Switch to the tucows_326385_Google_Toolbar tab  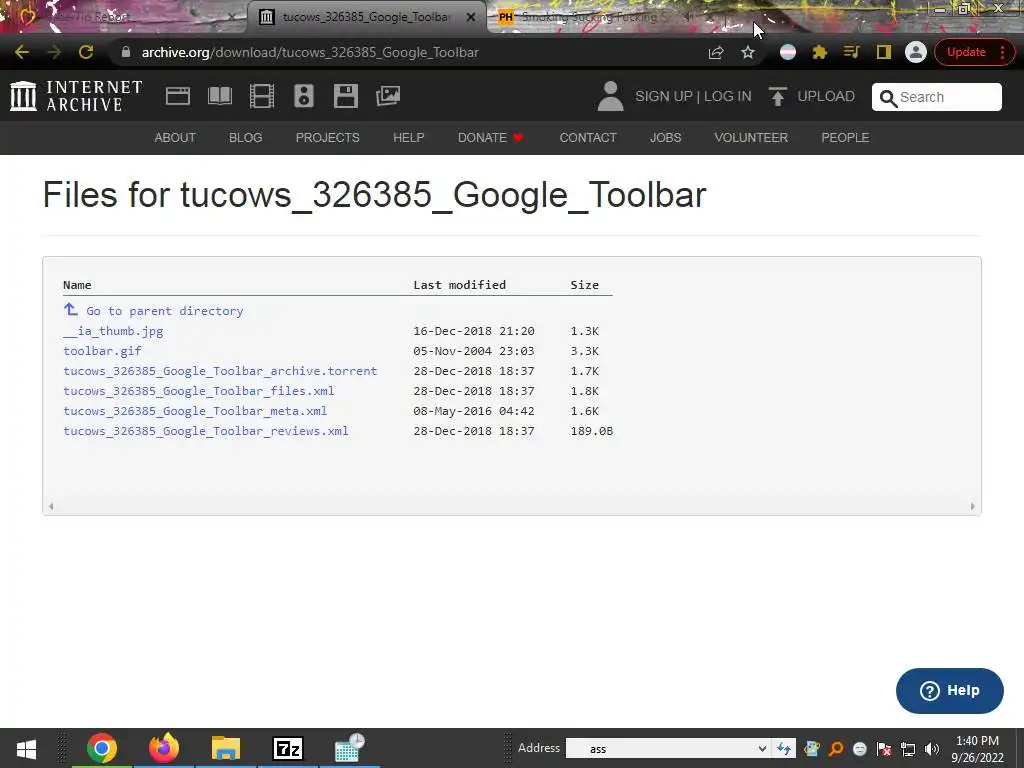pos(366,17)
